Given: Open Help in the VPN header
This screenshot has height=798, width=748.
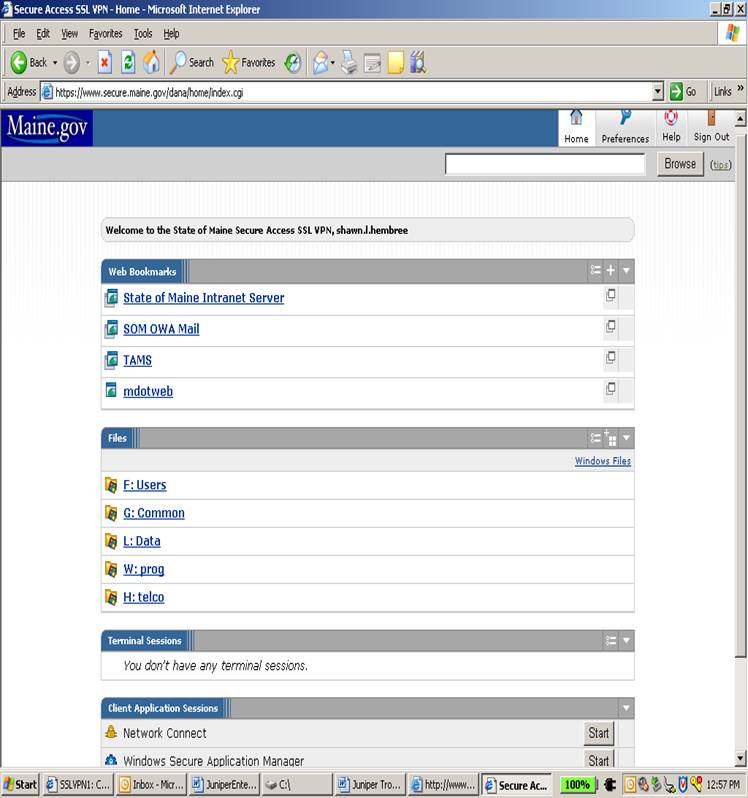Looking at the screenshot, I should (671, 127).
